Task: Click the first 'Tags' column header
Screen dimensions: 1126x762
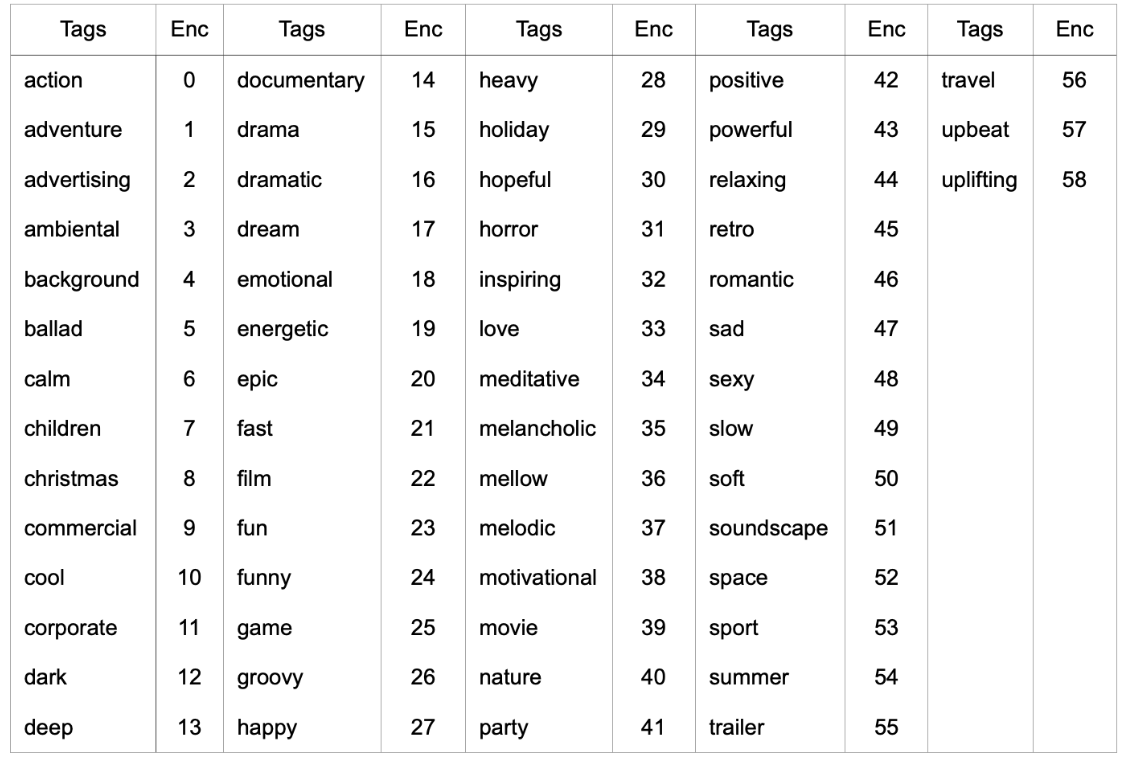Action: 84,30
